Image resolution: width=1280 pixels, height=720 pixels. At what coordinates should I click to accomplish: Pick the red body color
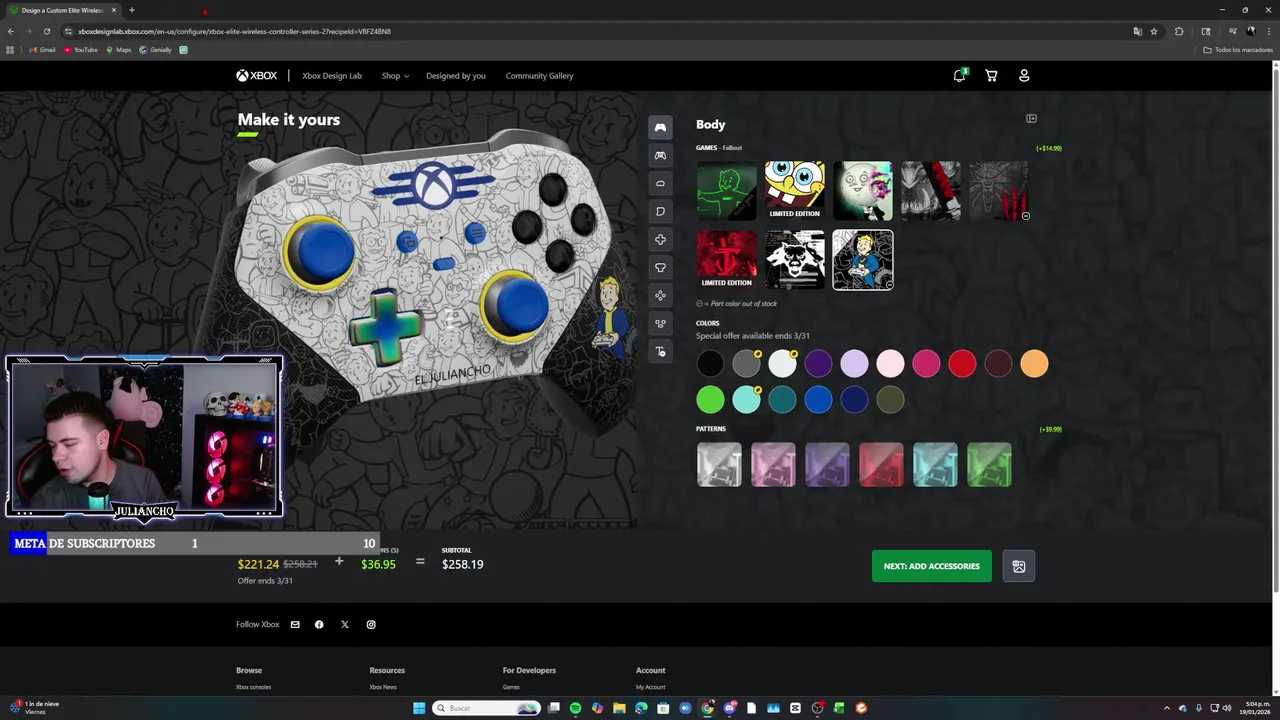tap(962, 364)
